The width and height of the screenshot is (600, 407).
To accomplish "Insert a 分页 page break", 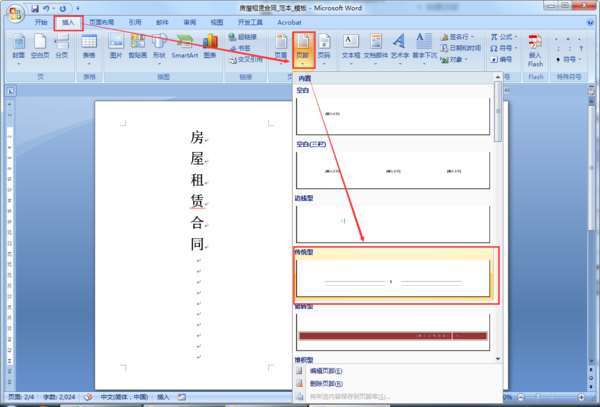I will 62,47.
